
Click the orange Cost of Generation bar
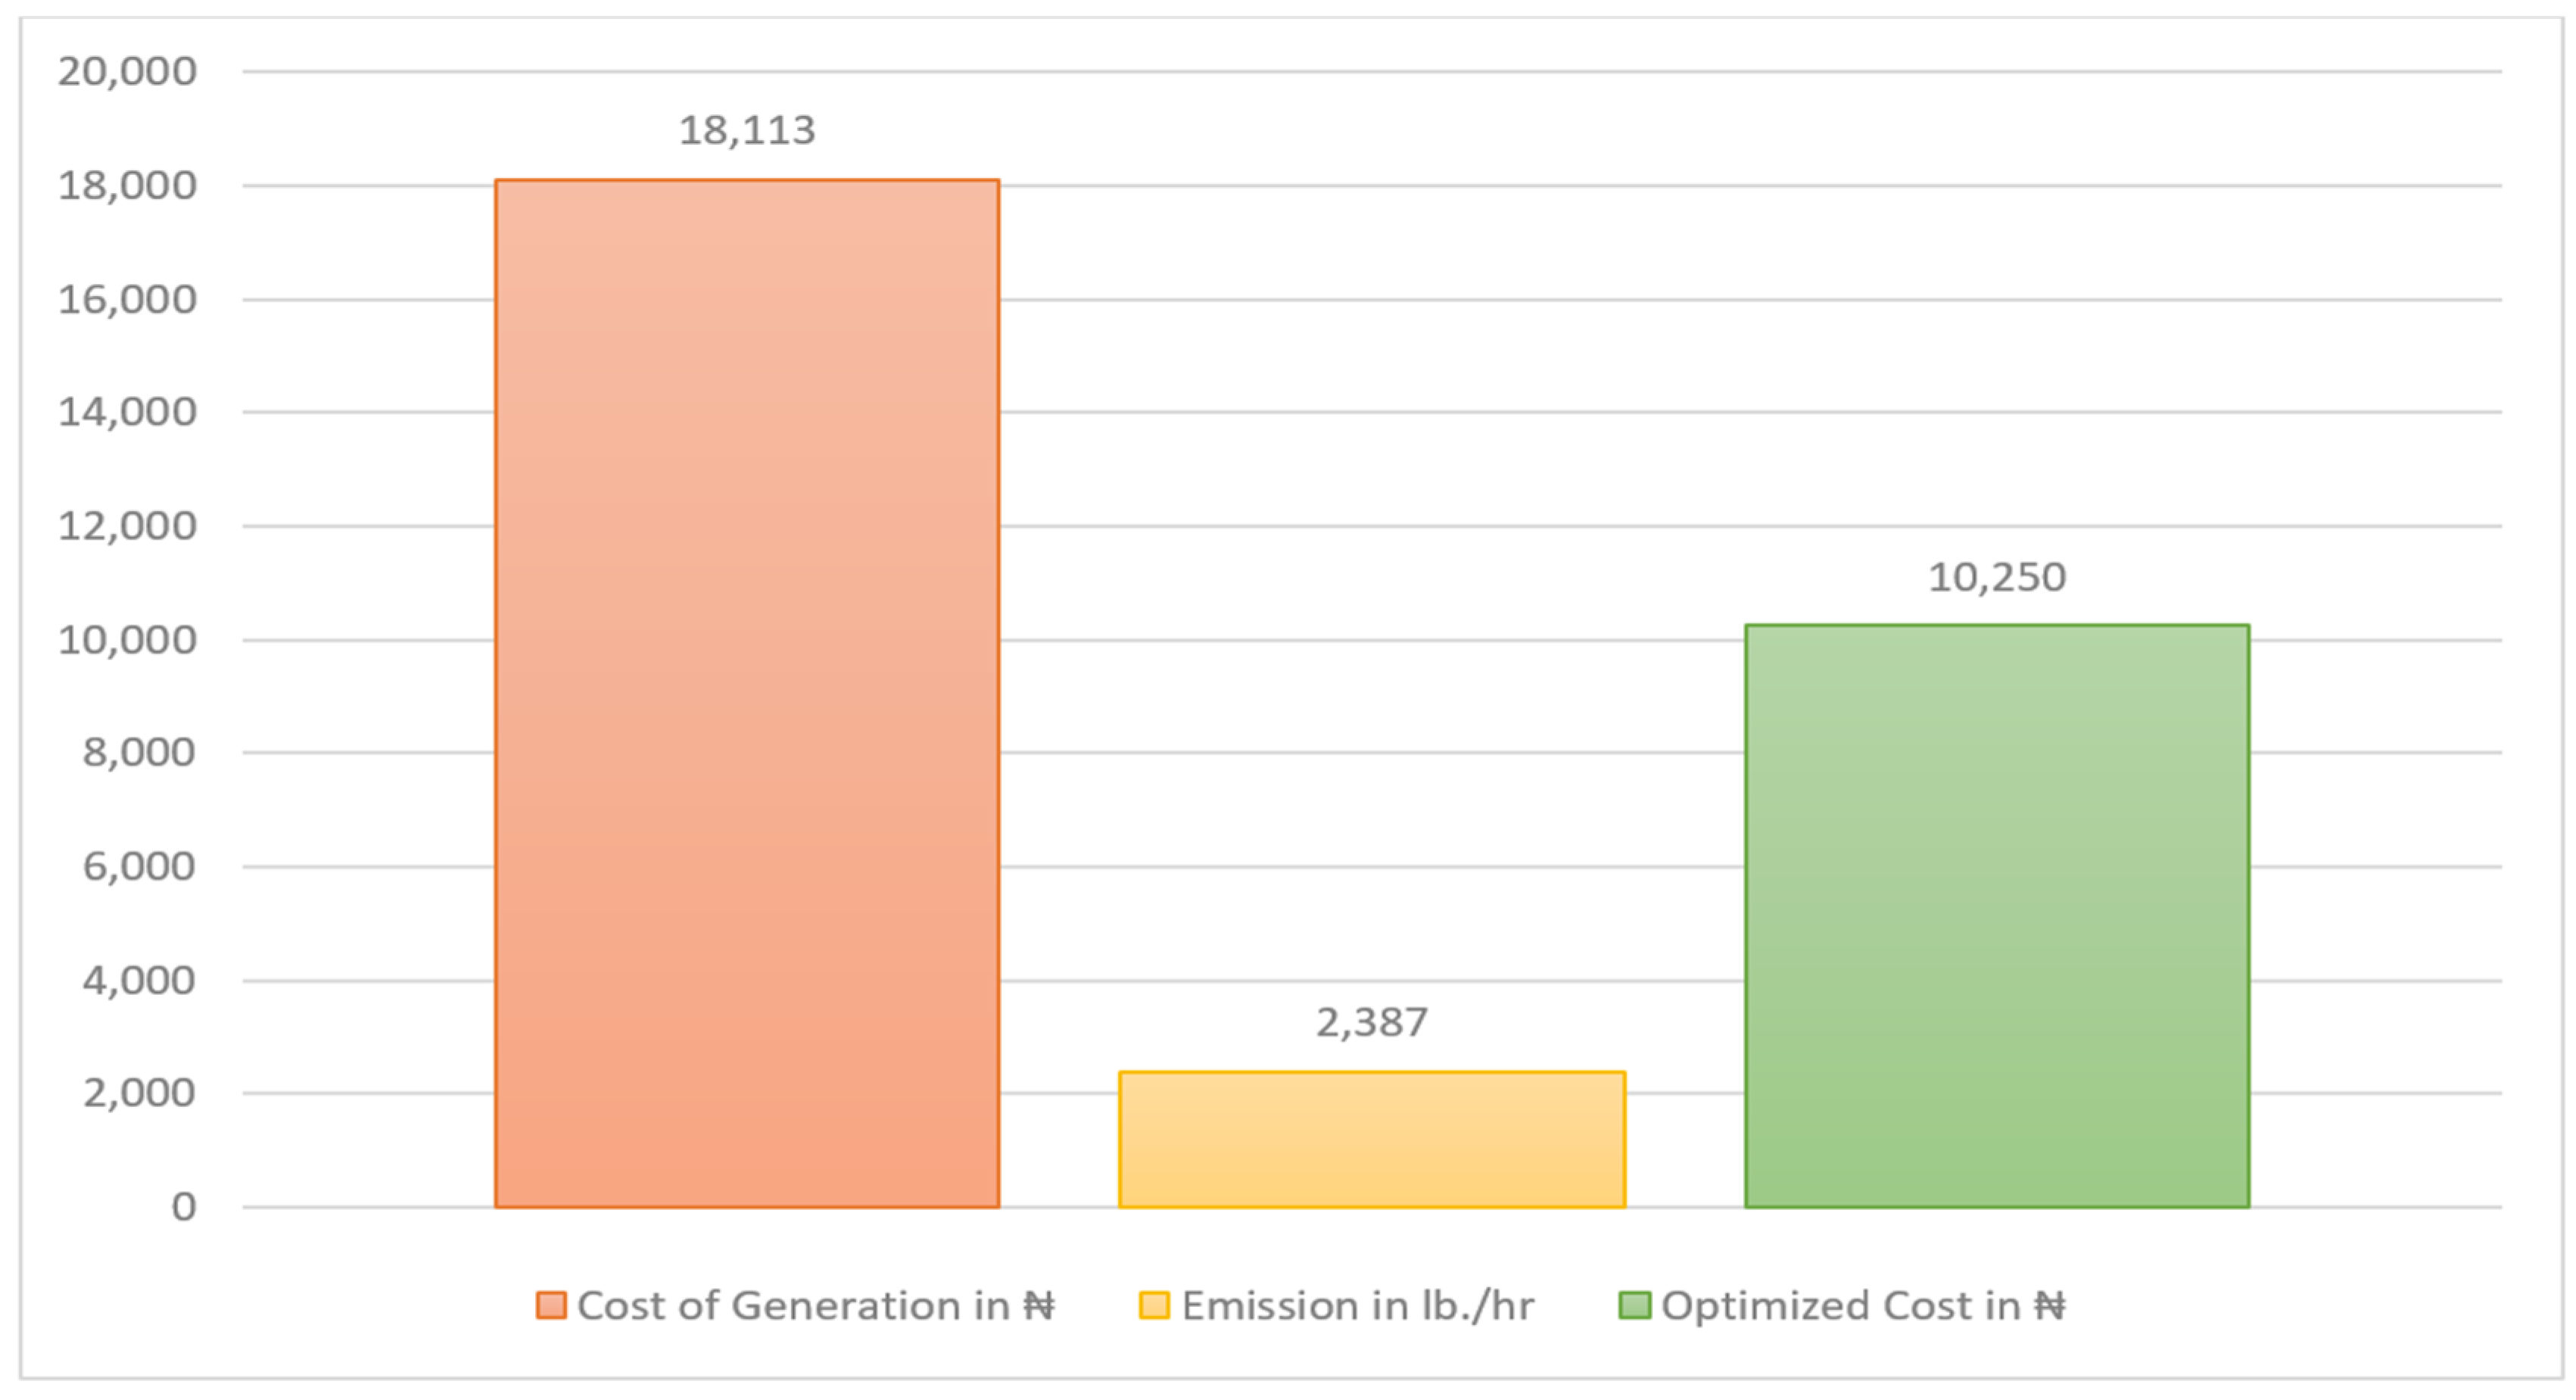[747, 693]
